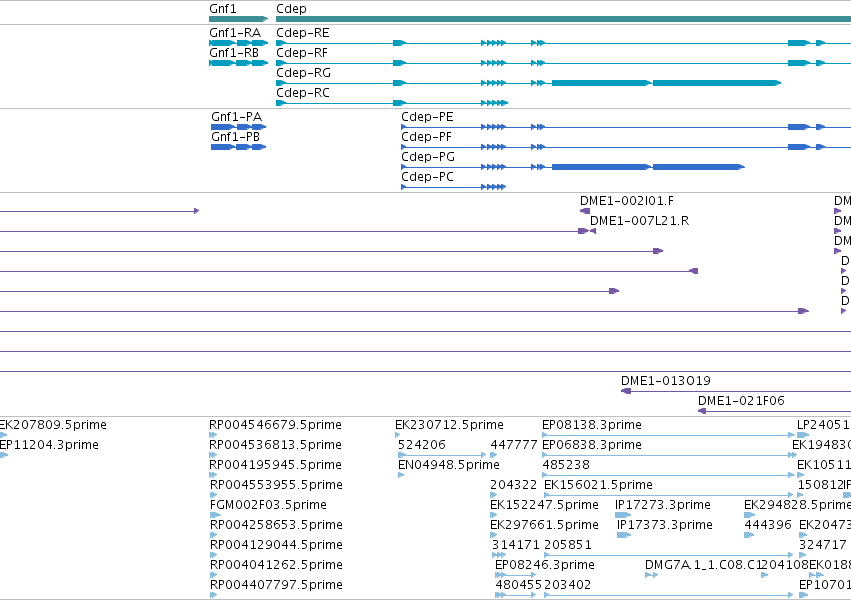The width and height of the screenshot is (851, 600).
Task: Click the Cdep gene label
Action: pyautogui.click(x=291, y=9)
